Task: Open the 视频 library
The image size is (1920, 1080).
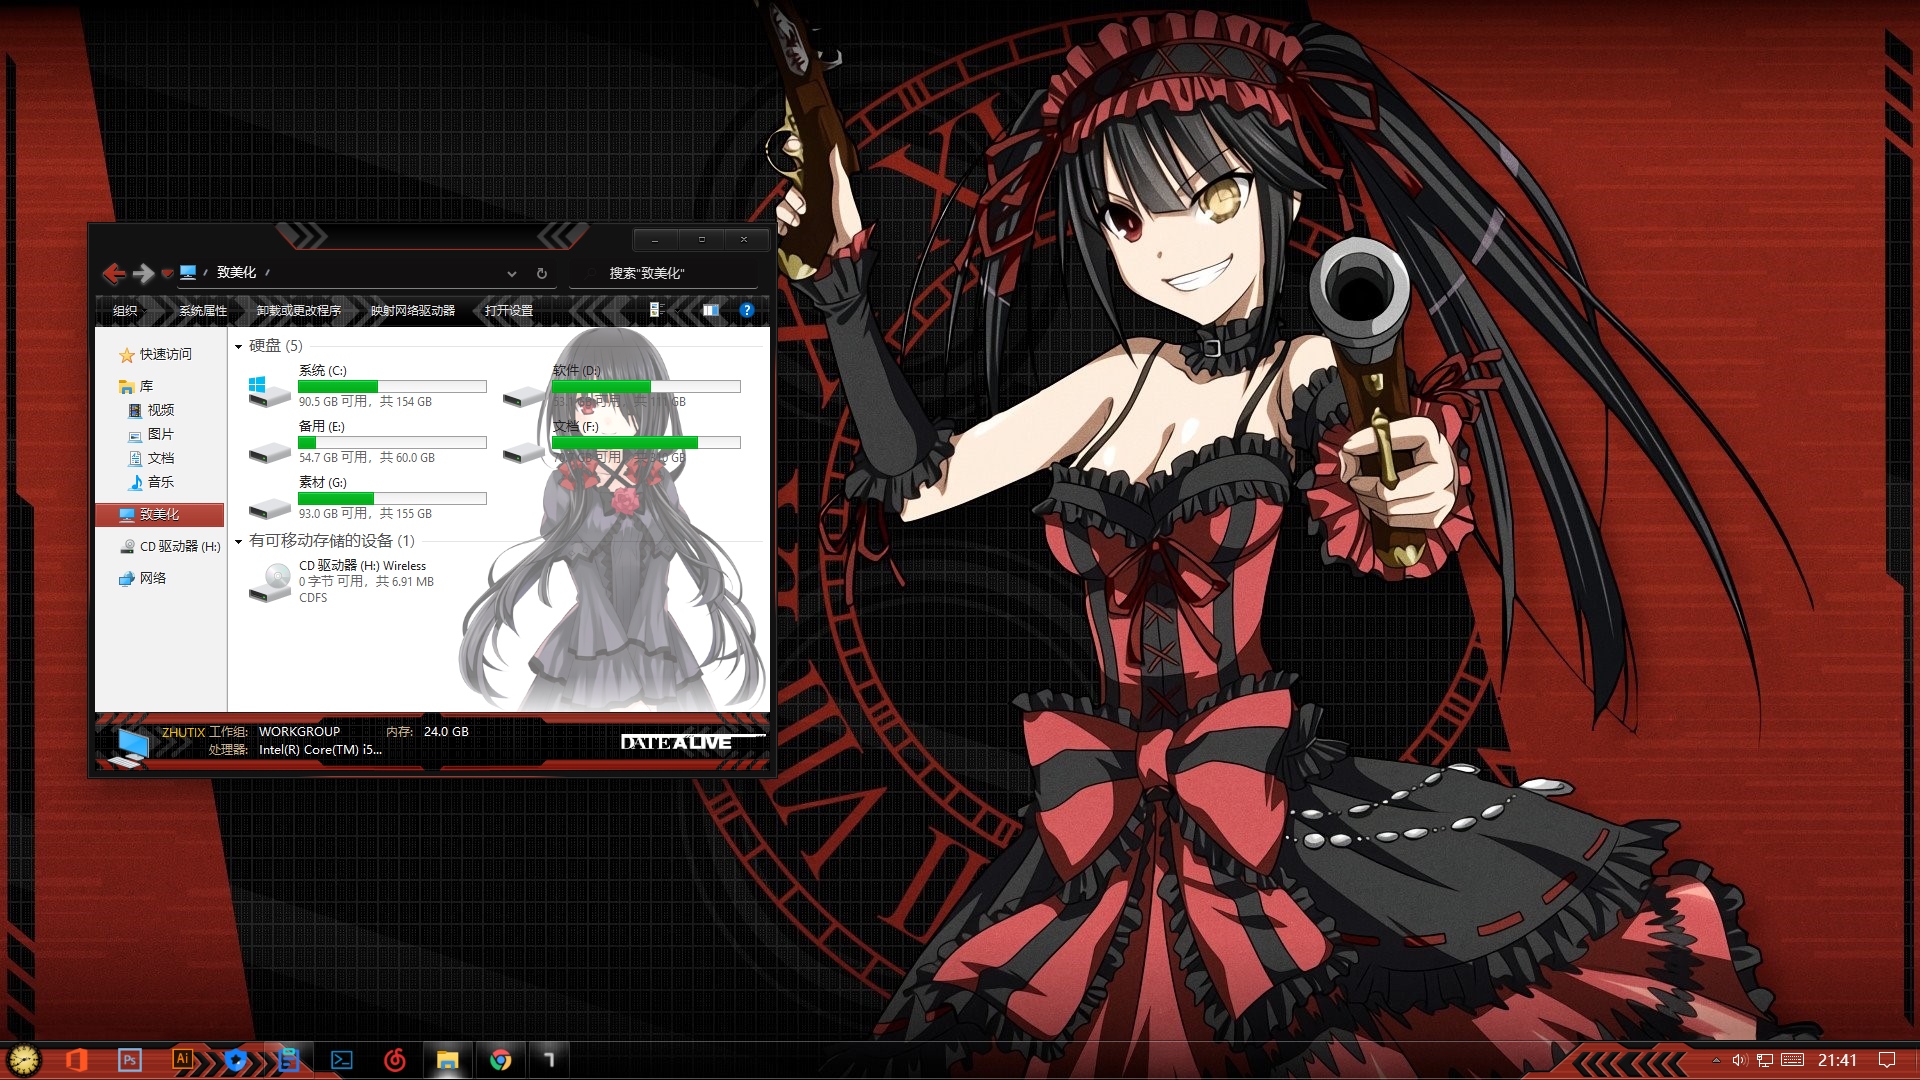Action: click(x=151, y=410)
